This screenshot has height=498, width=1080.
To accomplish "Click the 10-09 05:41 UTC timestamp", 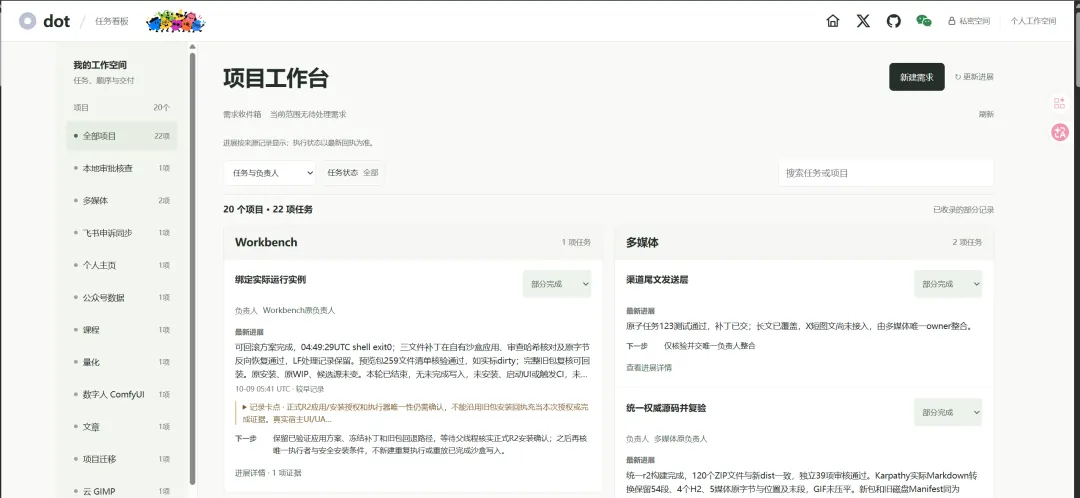I will (x=262, y=389).
